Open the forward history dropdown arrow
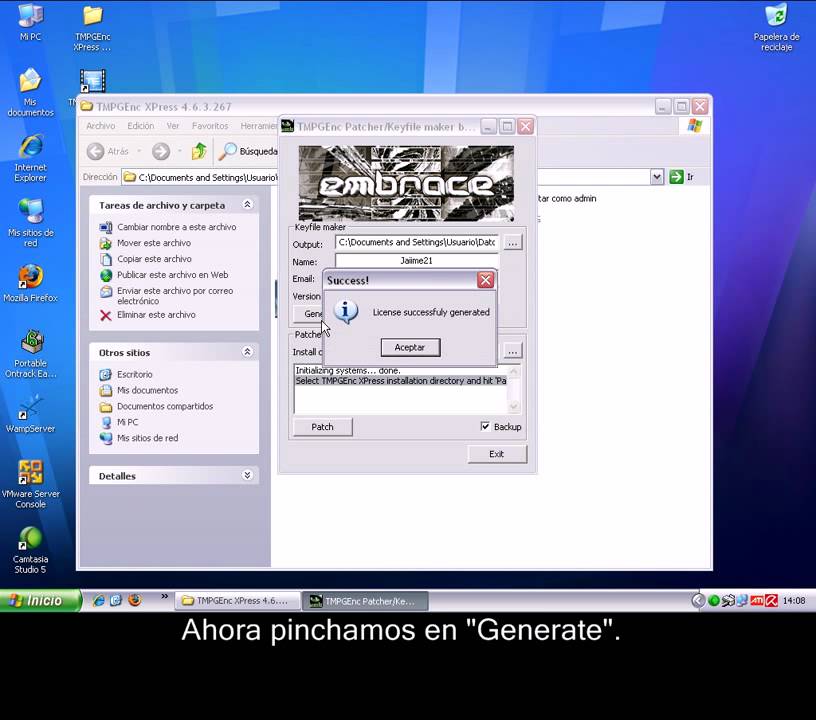Image resolution: width=816 pixels, height=720 pixels. coord(180,151)
